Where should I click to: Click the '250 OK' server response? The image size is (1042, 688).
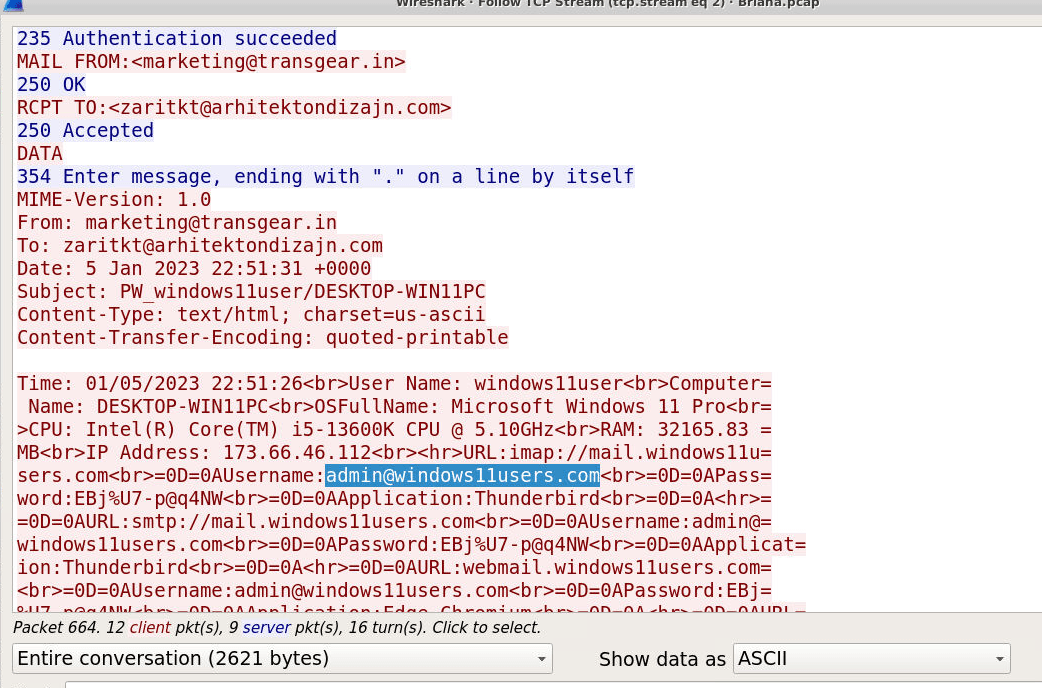coord(51,84)
